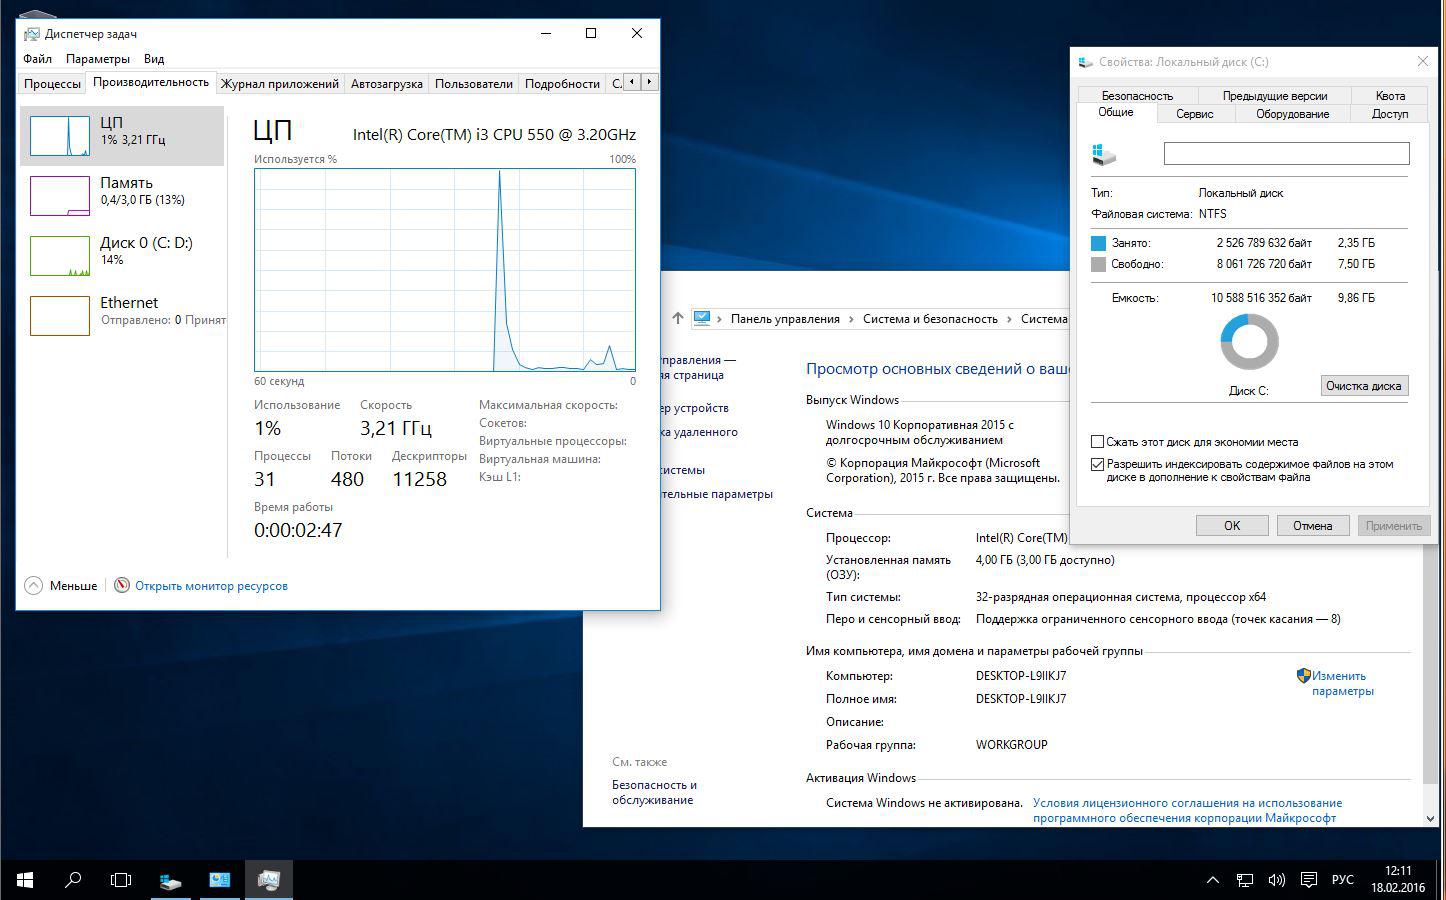Click the gray Свободно color square
This screenshot has width=1446, height=900.
1099,264
